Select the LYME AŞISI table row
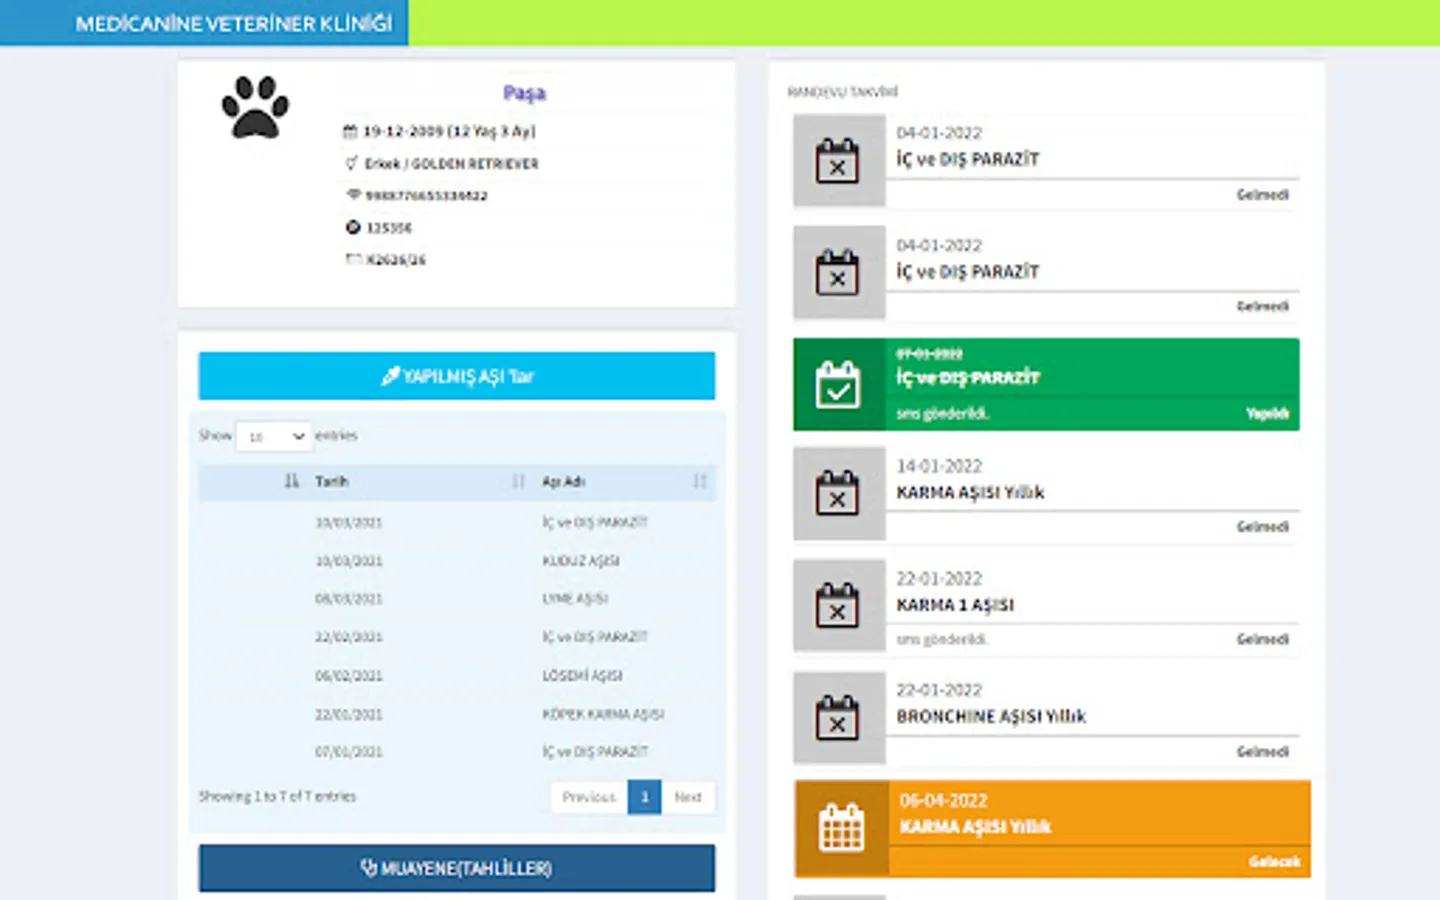This screenshot has width=1440, height=900. click(457, 599)
